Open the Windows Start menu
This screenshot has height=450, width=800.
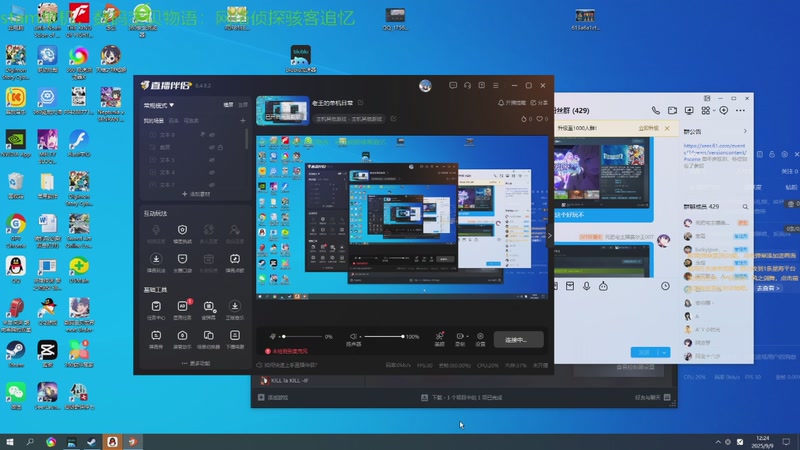pos(10,442)
